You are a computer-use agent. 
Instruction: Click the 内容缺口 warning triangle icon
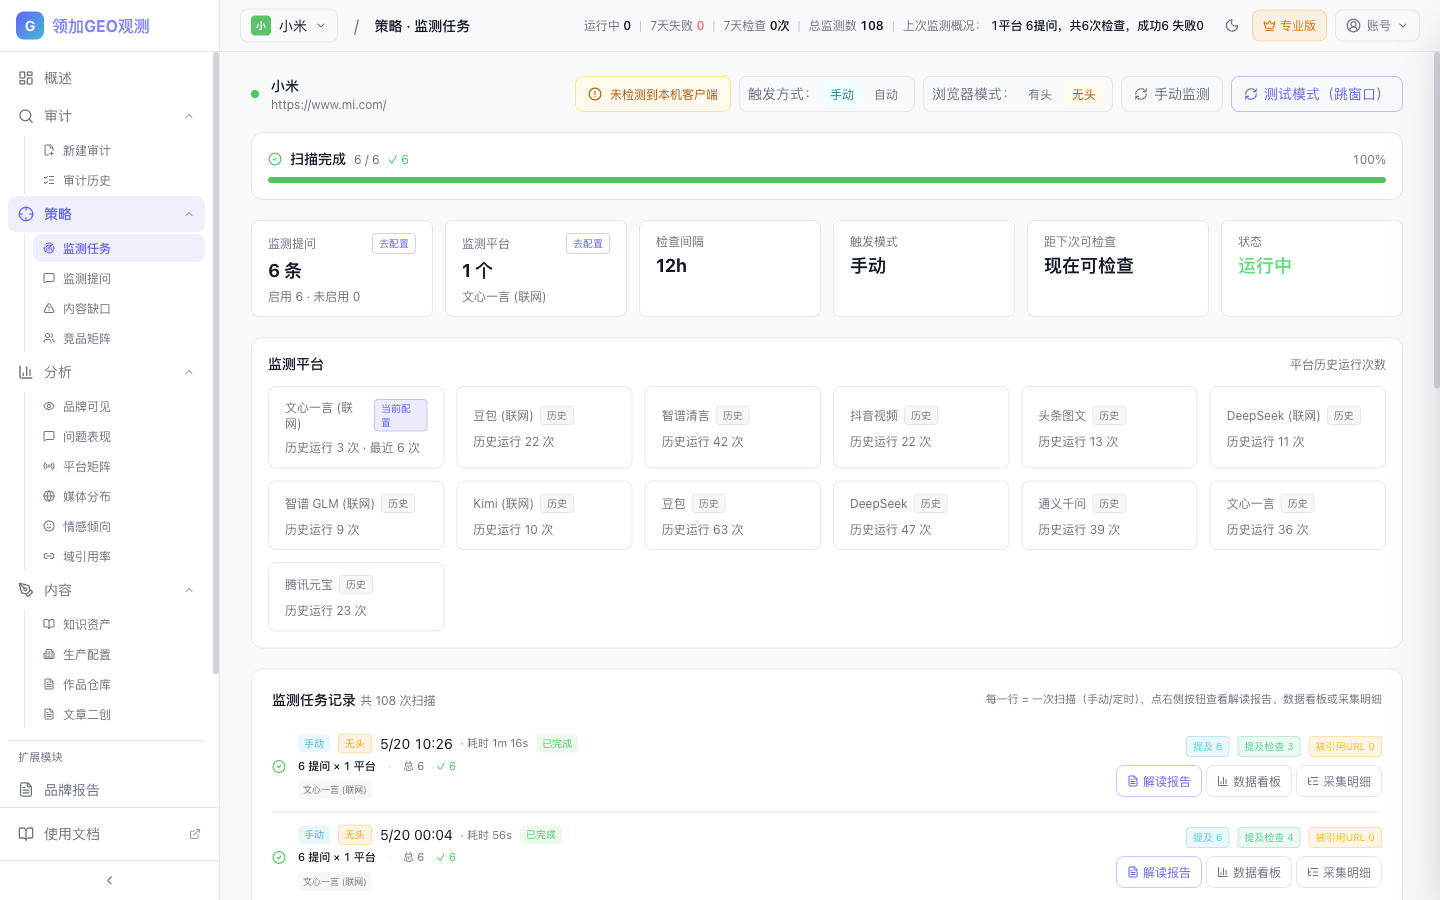pyautogui.click(x=49, y=308)
